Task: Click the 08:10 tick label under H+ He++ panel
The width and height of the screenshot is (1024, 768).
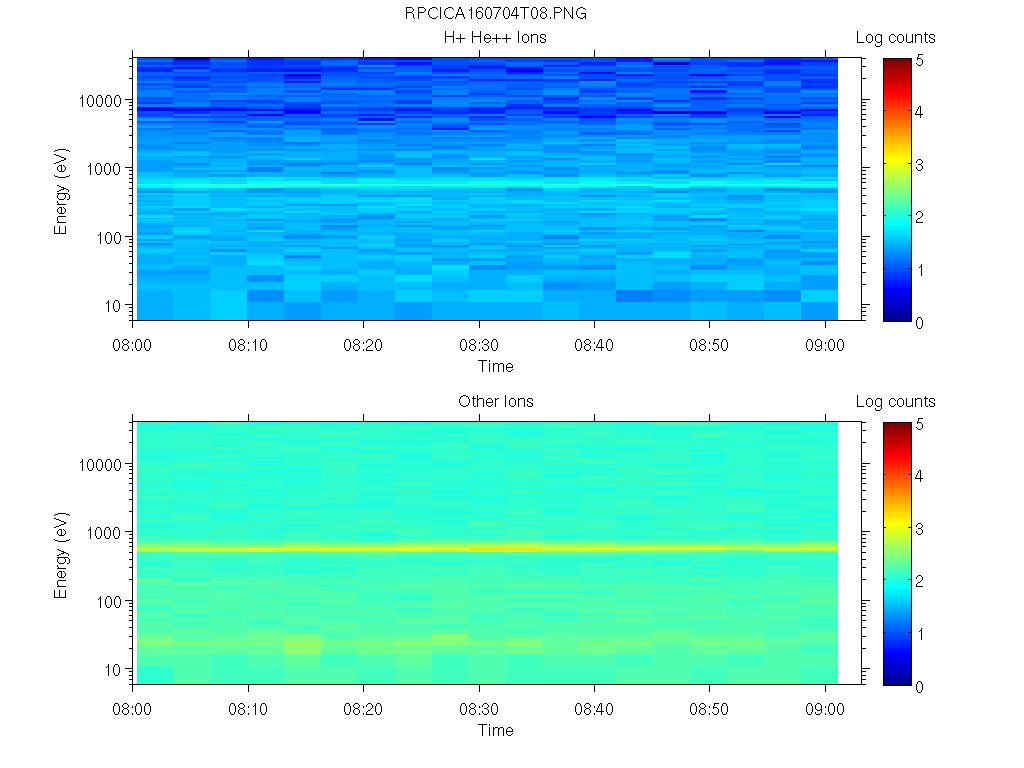Action: click(248, 345)
